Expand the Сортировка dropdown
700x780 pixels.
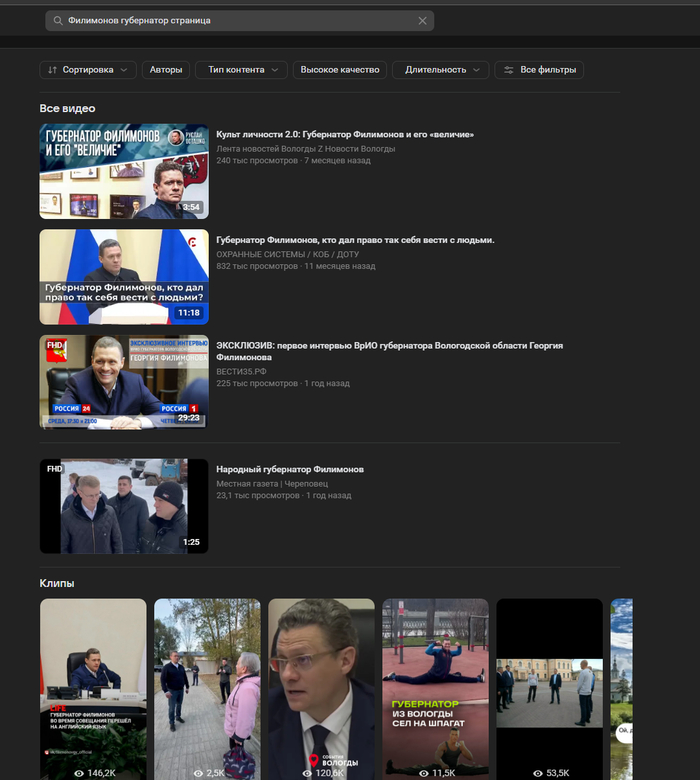pyautogui.click(x=88, y=70)
